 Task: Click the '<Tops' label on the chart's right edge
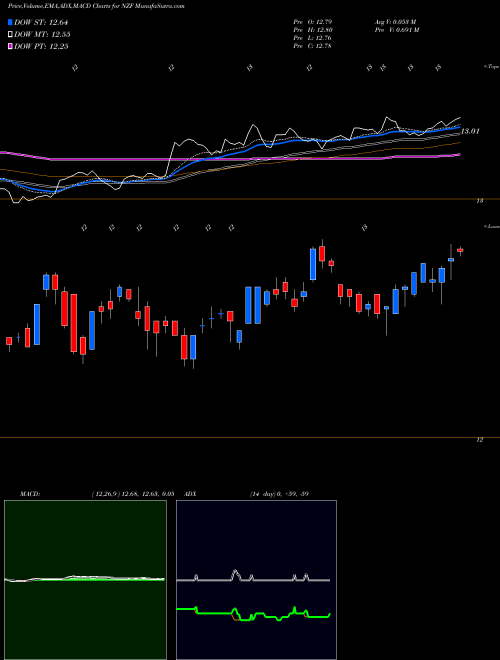coord(491,67)
